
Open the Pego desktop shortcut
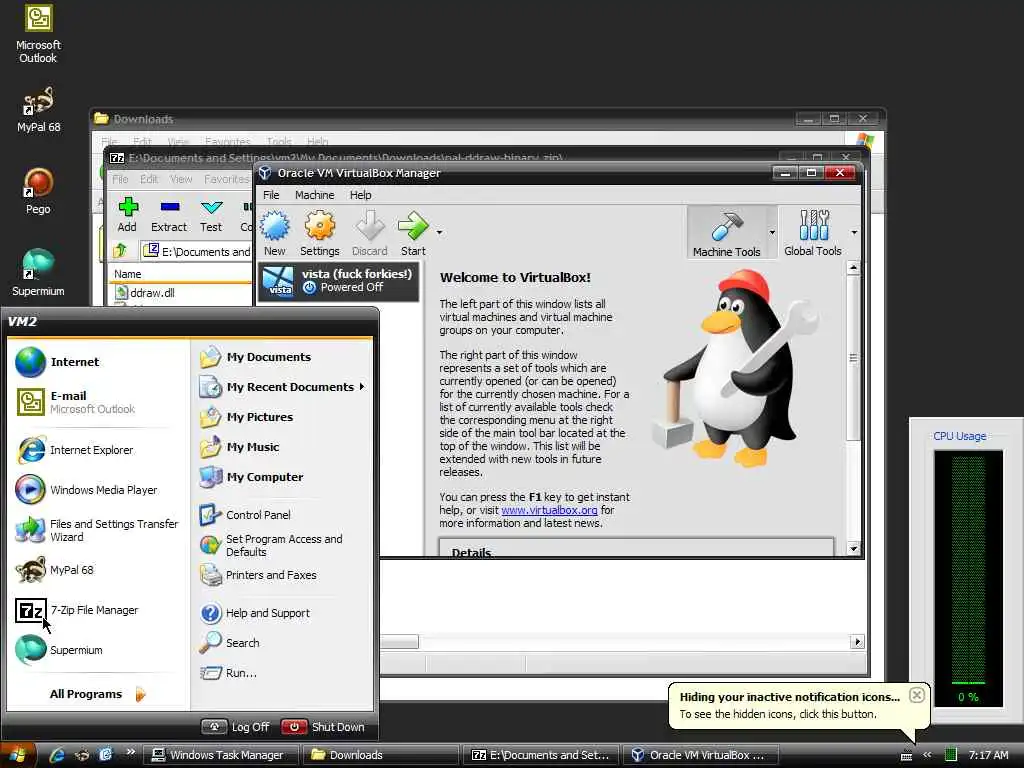pyautogui.click(x=38, y=190)
